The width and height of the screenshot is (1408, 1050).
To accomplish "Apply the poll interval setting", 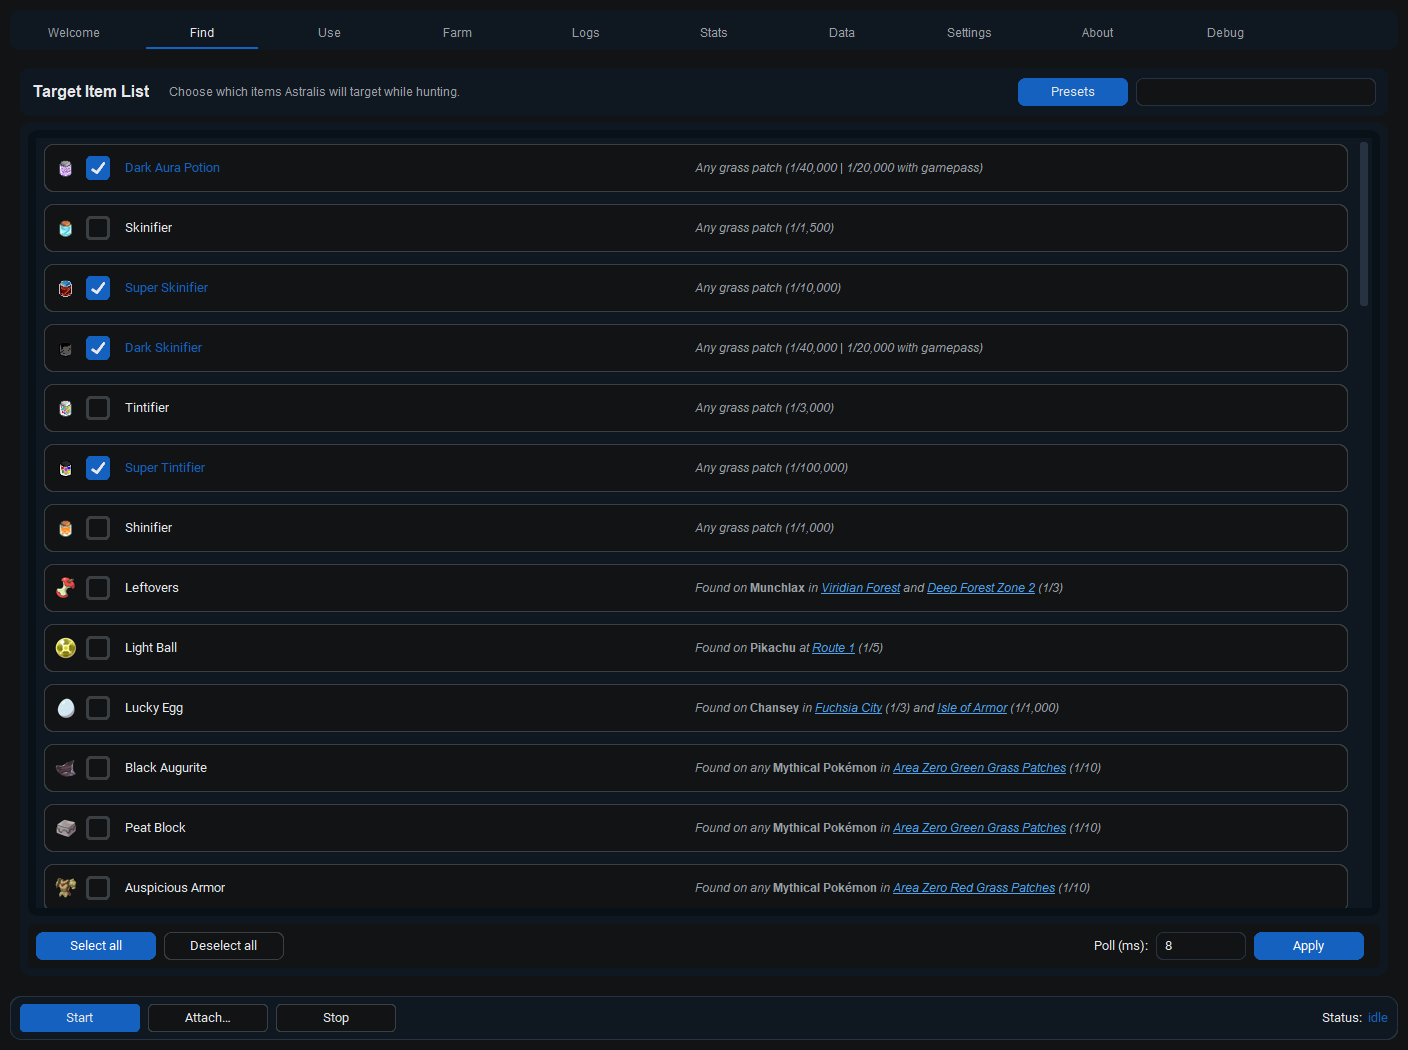I will point(1309,946).
